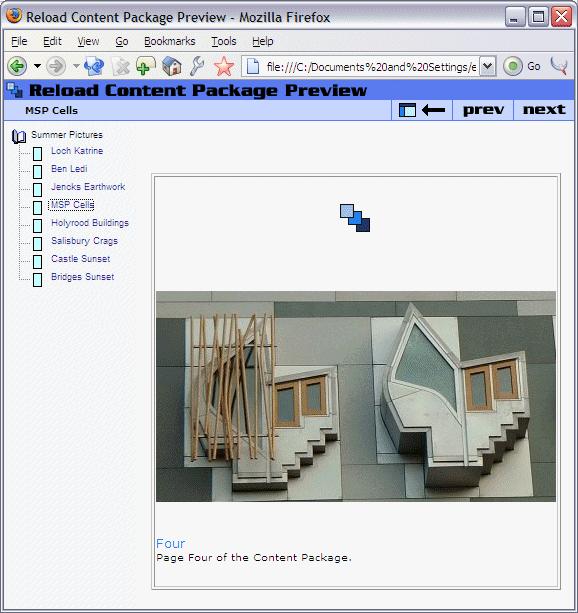Open the Back button history dropdown arrow

[37, 66]
